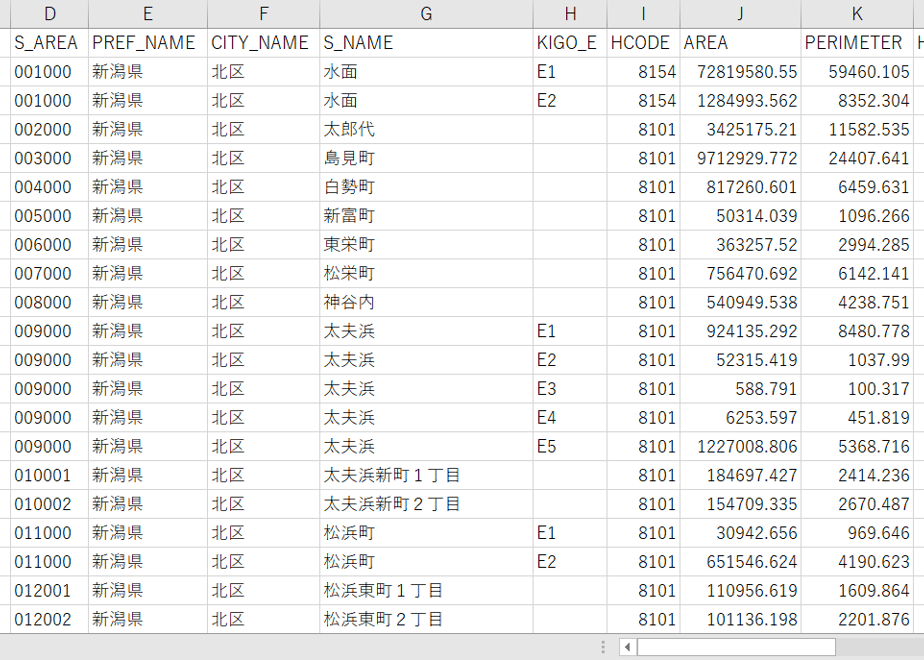Select the S_AREA cell 003000

[x=50, y=159]
